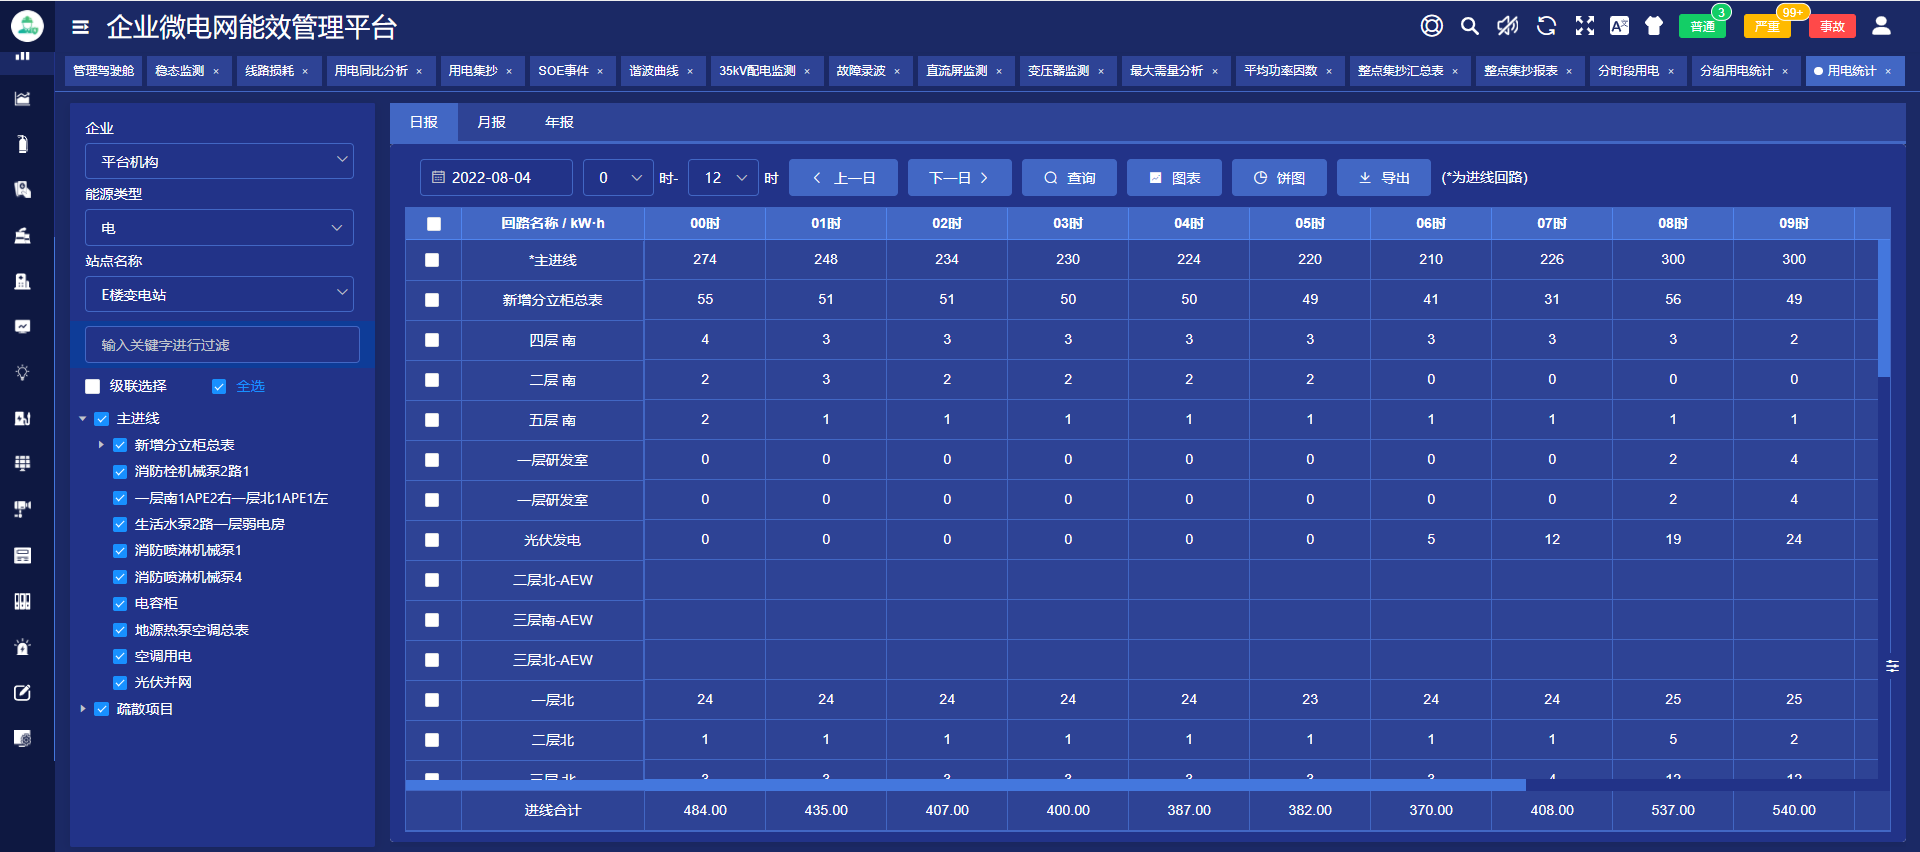Screen dimensions: 1920x852
Task: Click the mute sound icon
Action: (x=1507, y=26)
